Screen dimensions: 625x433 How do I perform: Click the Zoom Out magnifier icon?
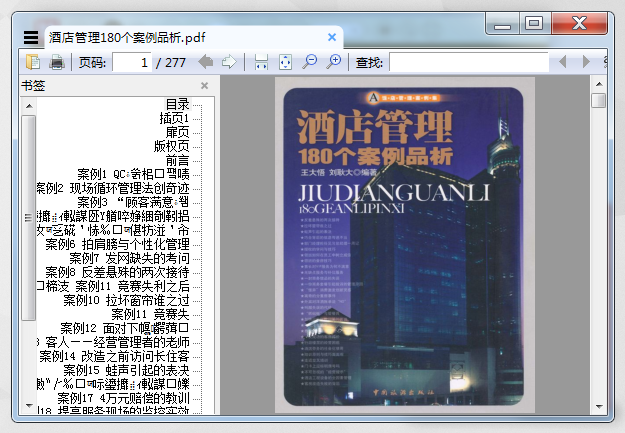point(310,63)
